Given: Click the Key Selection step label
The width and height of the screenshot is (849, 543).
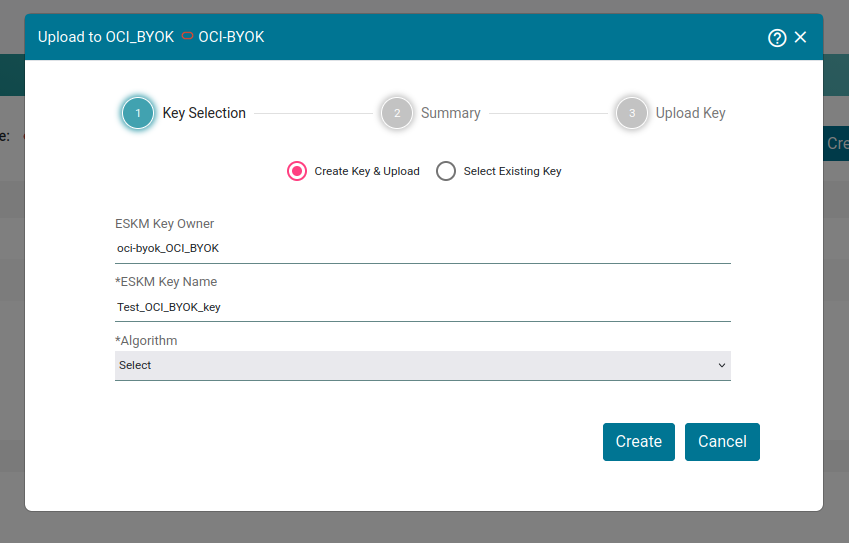Looking at the screenshot, I should click(x=204, y=113).
